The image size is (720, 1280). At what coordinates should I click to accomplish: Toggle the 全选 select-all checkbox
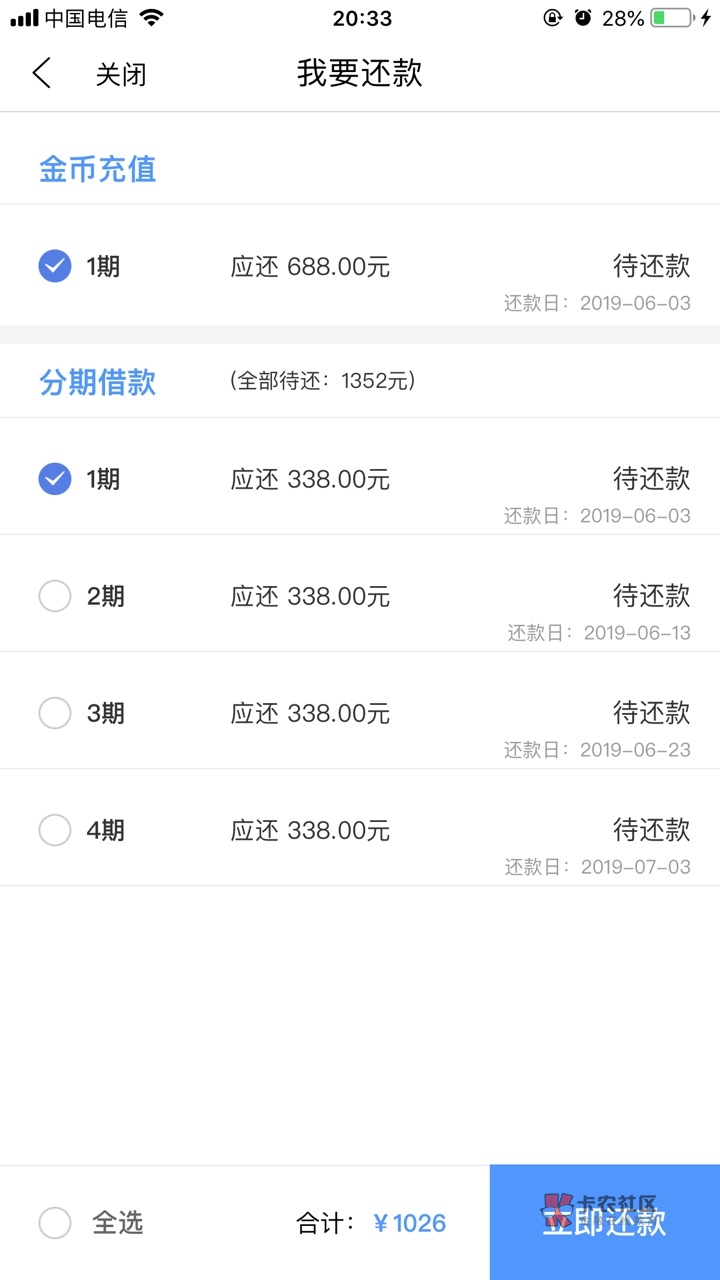coord(55,1222)
